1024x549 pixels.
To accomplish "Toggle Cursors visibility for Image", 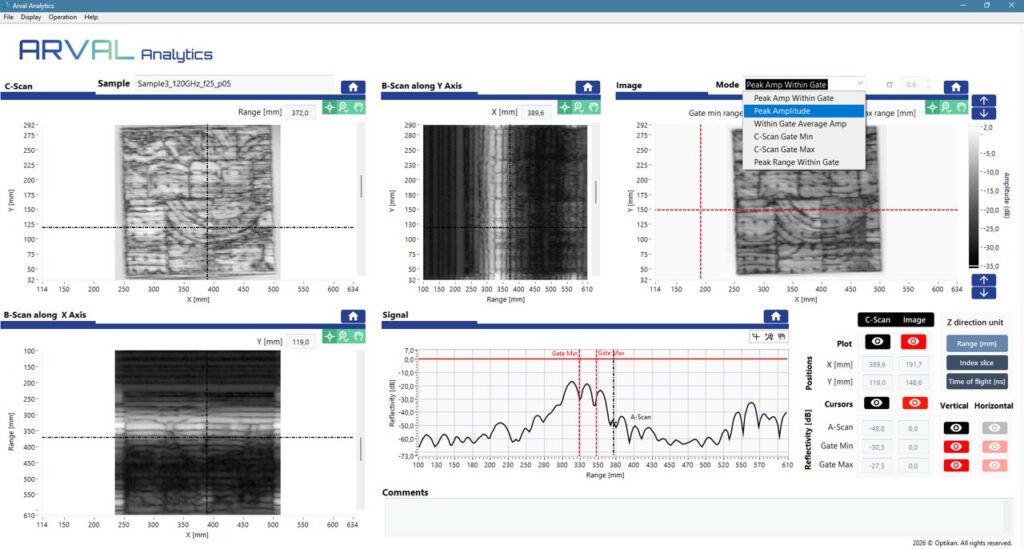I will click(x=914, y=403).
